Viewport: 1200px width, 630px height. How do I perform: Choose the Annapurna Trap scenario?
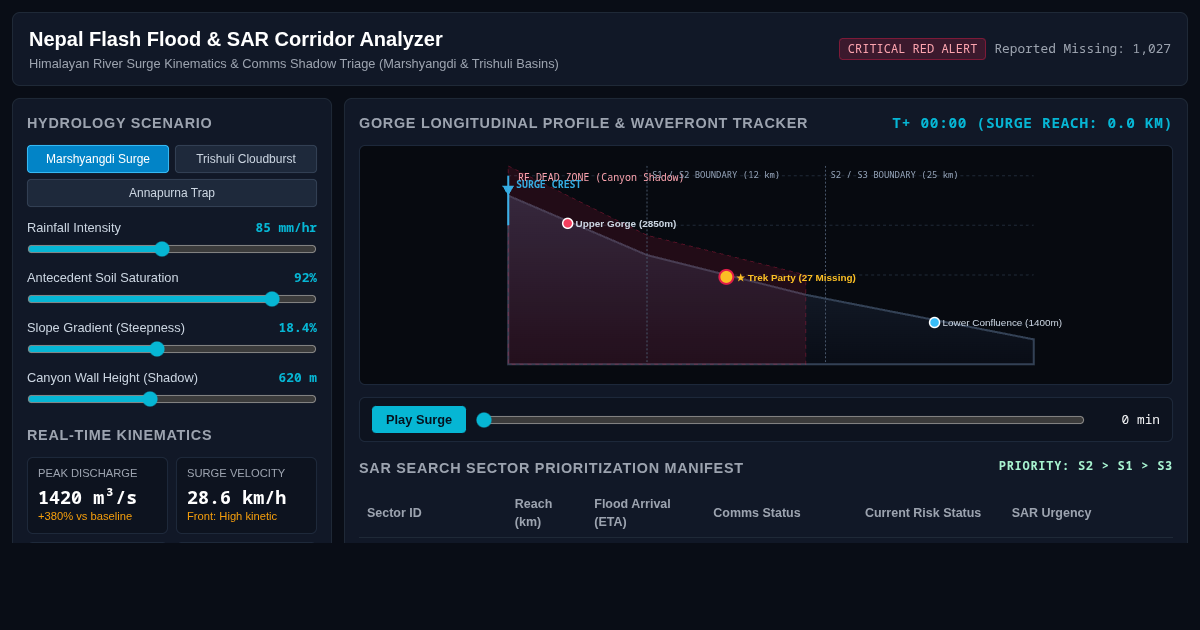(172, 193)
